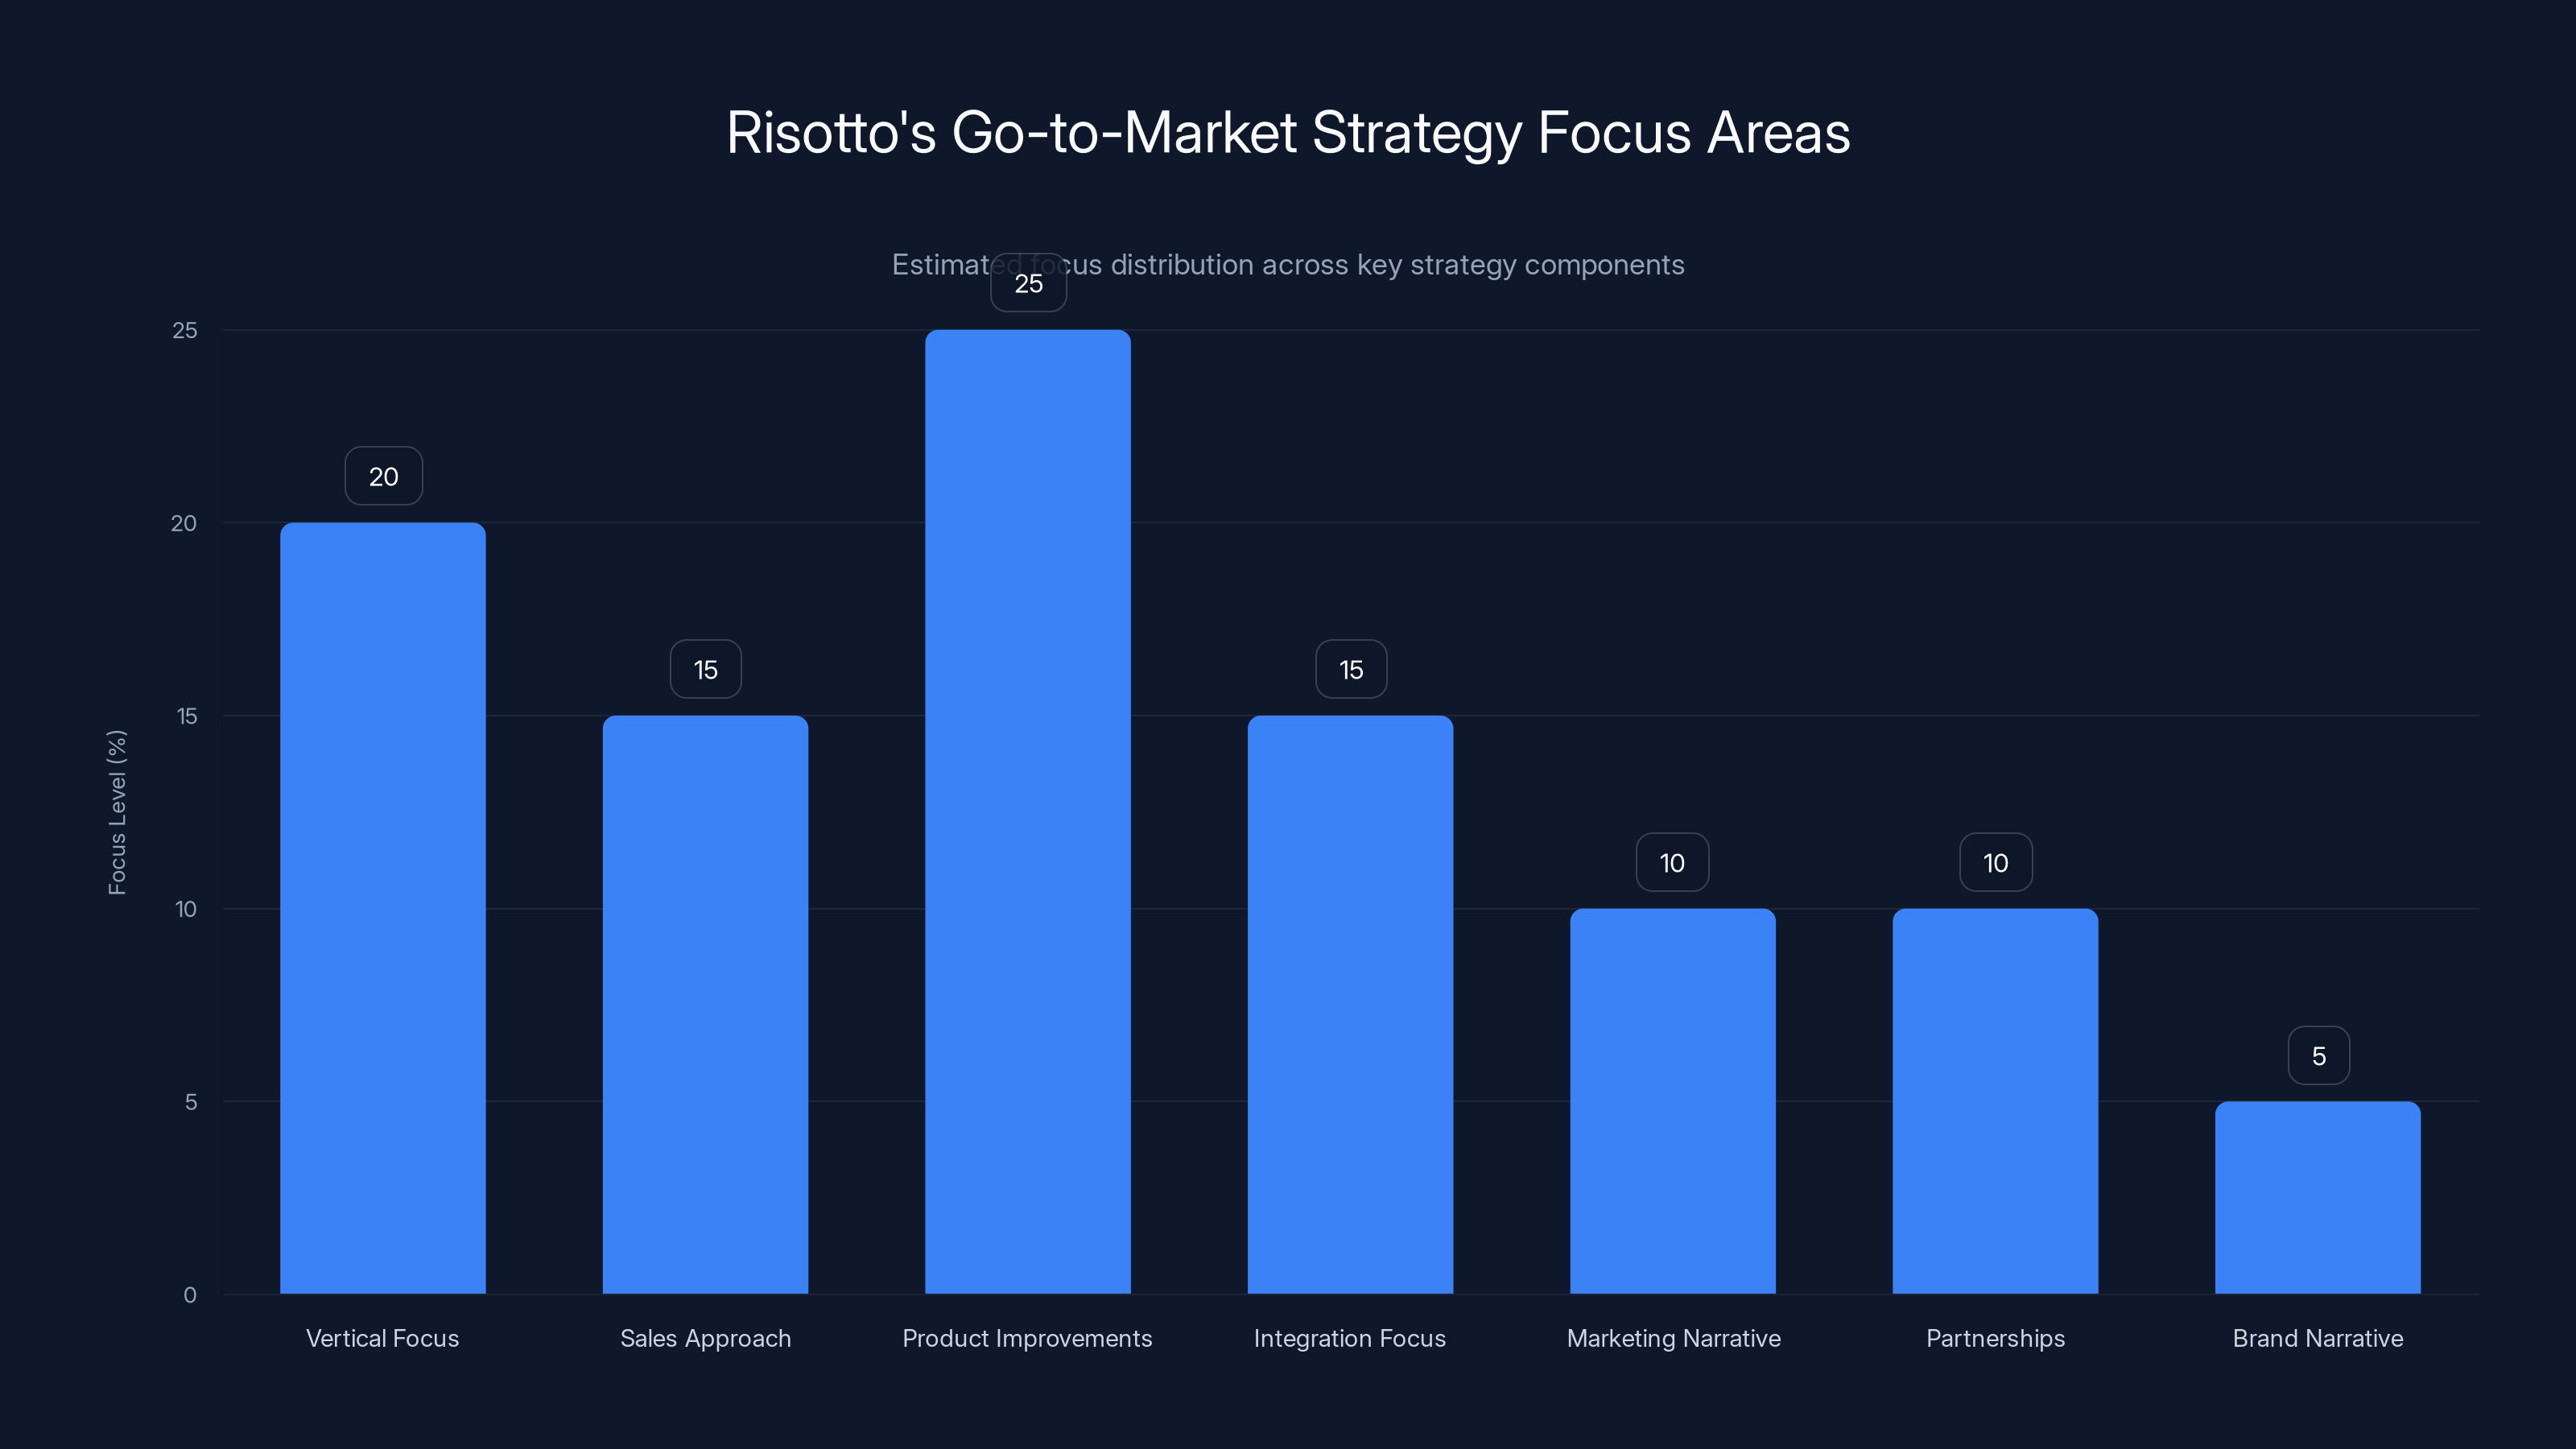
Task: Click the 10 label above Partnerships
Action: (1995, 862)
